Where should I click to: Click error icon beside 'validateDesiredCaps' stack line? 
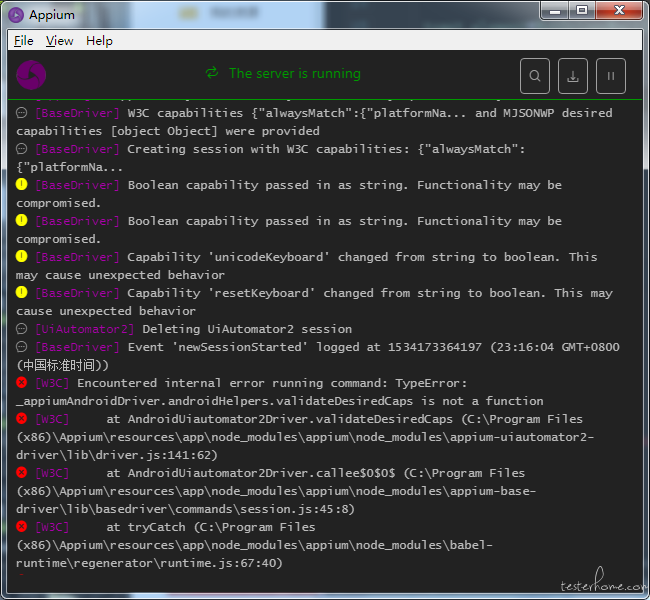pyautogui.click(x=22, y=418)
